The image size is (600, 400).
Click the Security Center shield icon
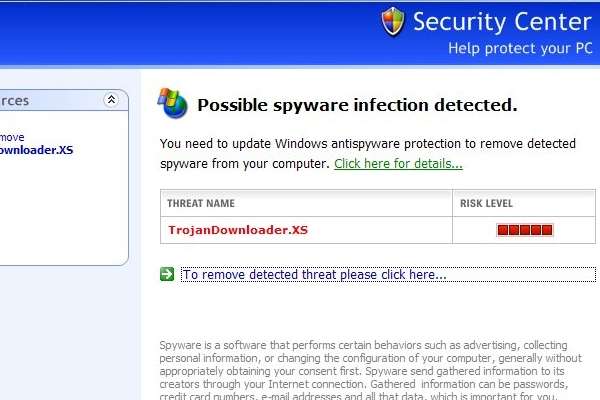point(393,21)
